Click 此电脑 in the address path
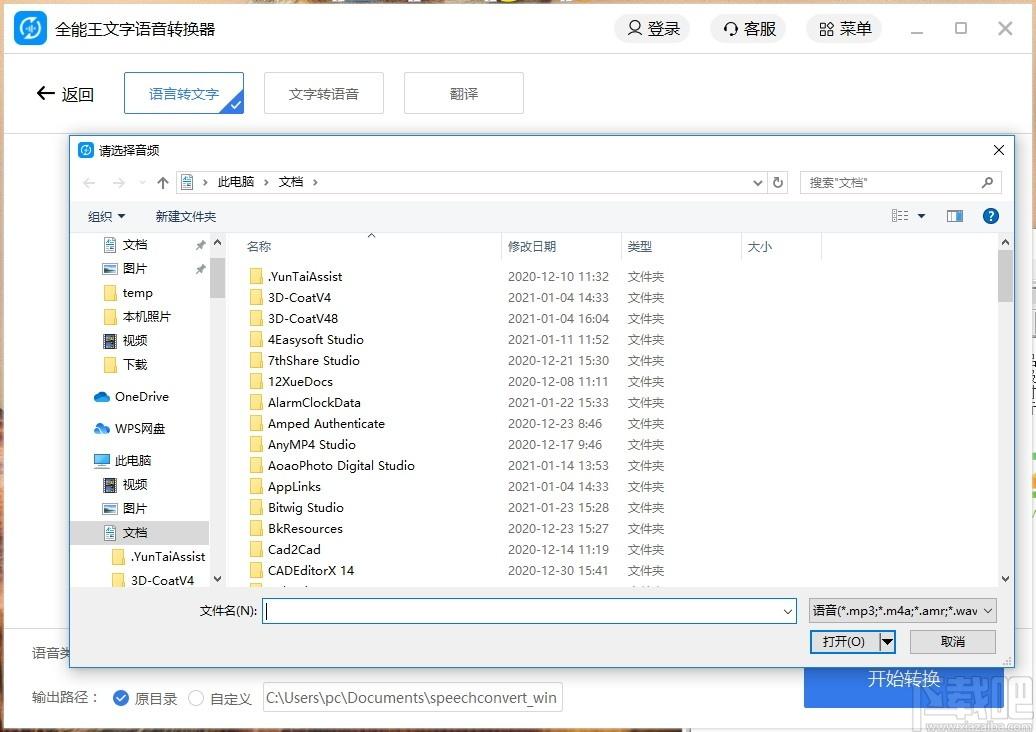1036x732 pixels. point(236,182)
